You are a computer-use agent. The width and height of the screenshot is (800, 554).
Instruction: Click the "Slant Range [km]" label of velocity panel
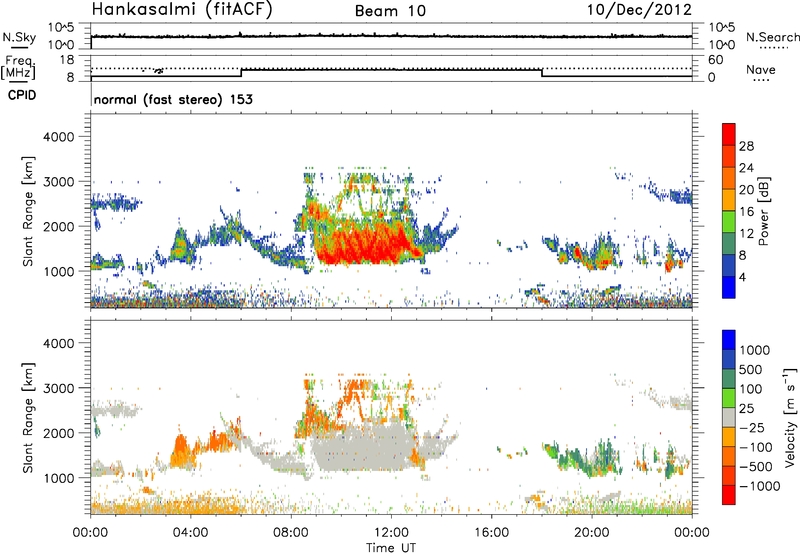point(28,417)
